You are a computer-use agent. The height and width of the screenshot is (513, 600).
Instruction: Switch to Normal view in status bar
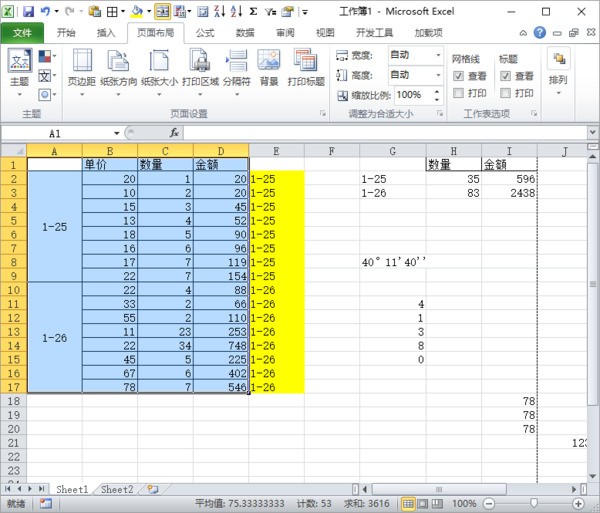coord(408,503)
